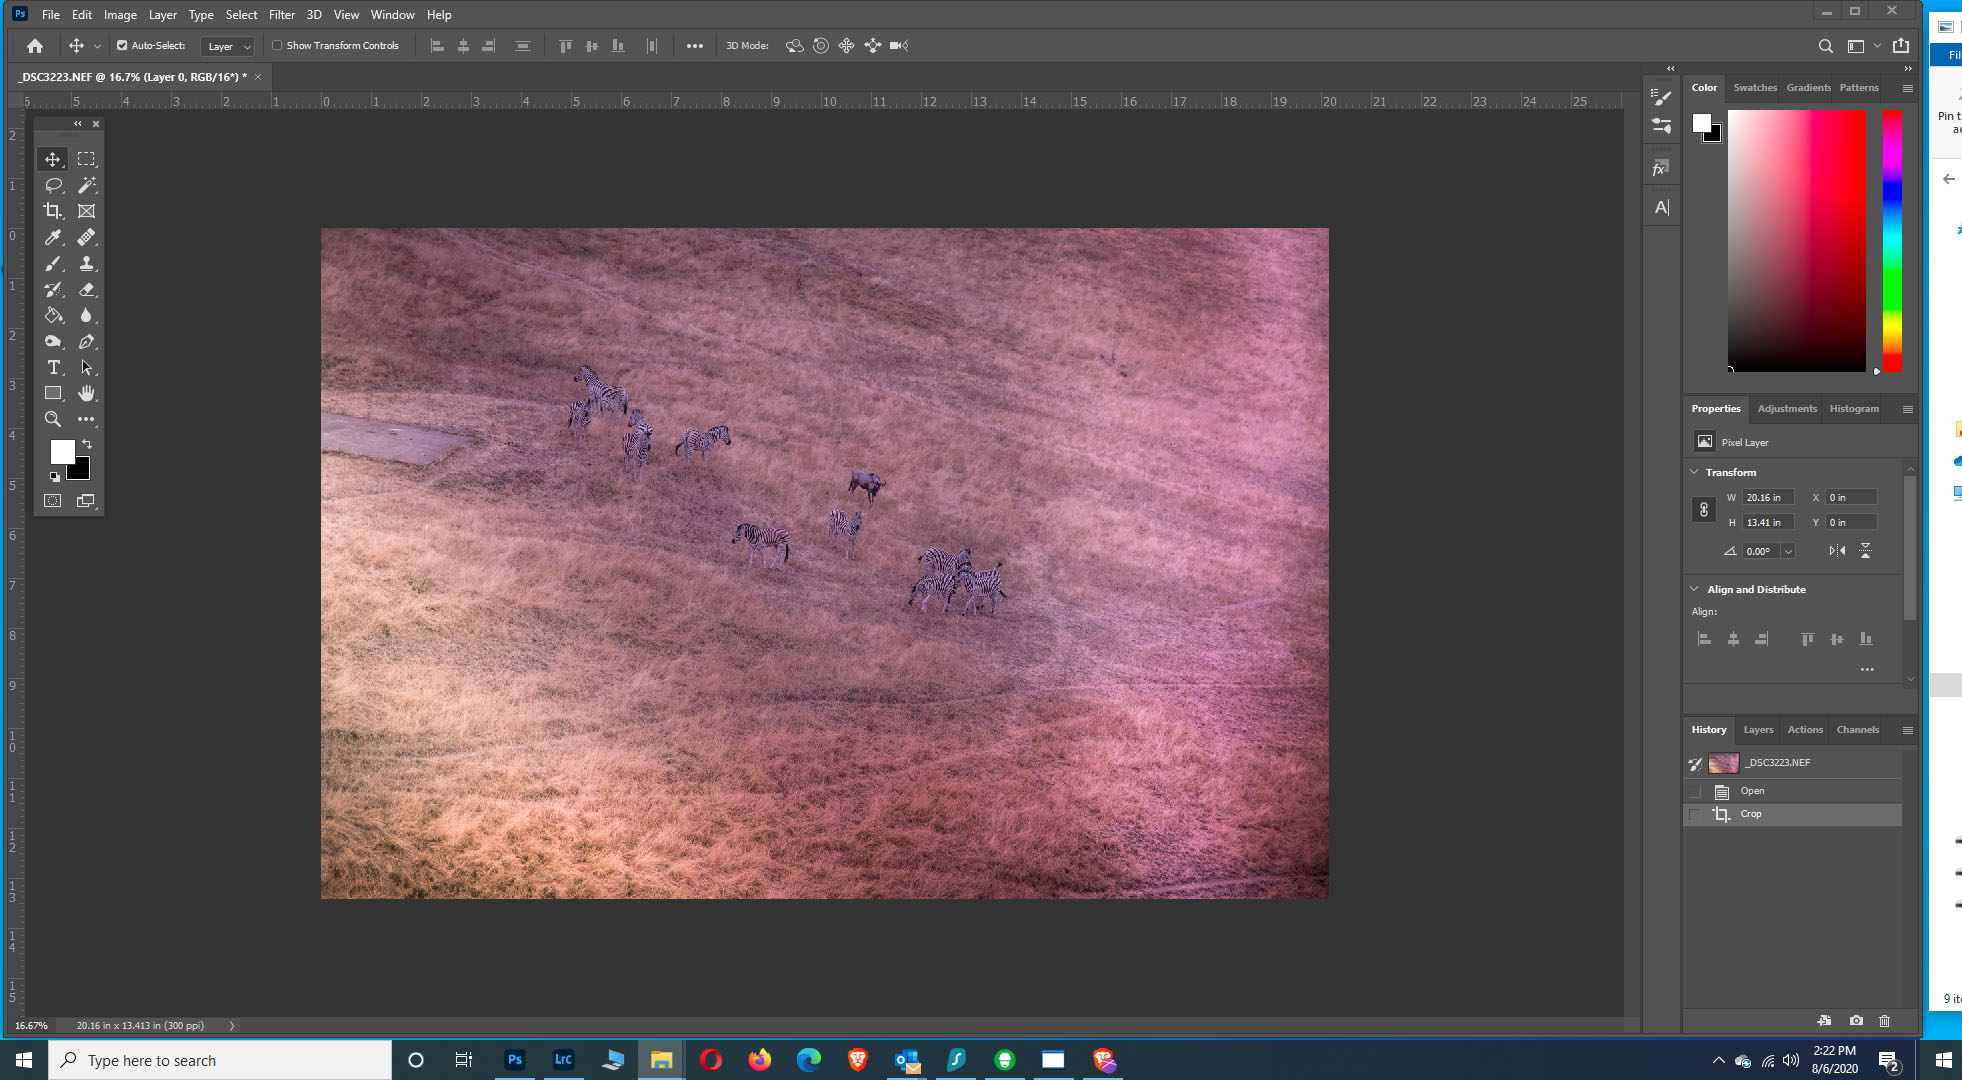
Task: Select the Zoom tool
Action: click(53, 419)
